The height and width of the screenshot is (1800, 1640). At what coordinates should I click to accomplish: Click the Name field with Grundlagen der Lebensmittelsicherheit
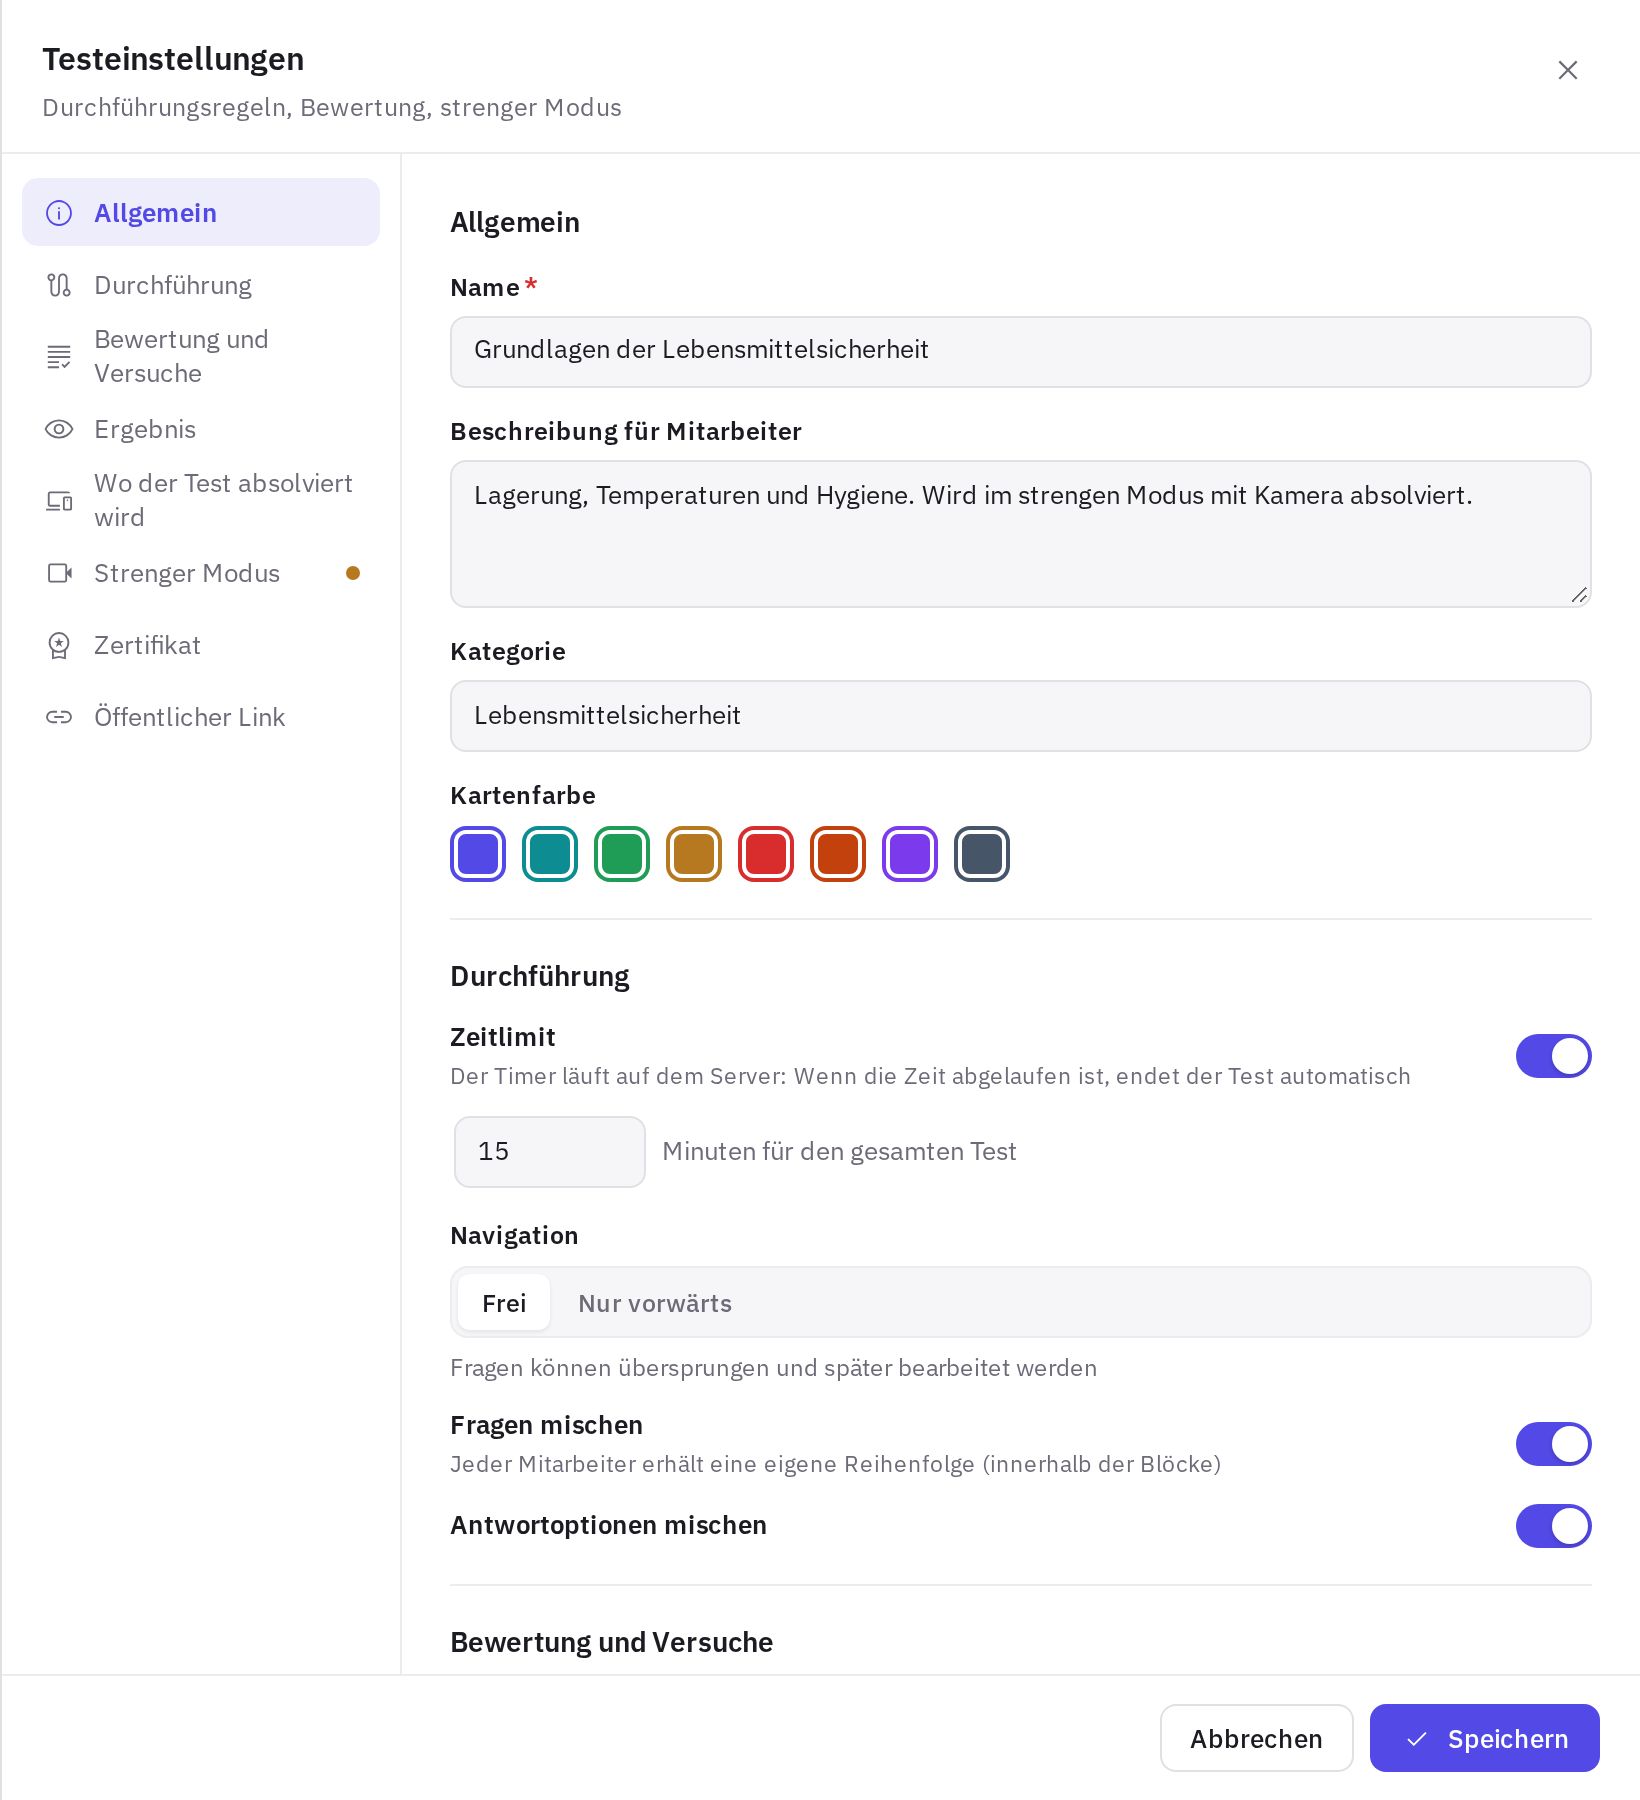1020,352
